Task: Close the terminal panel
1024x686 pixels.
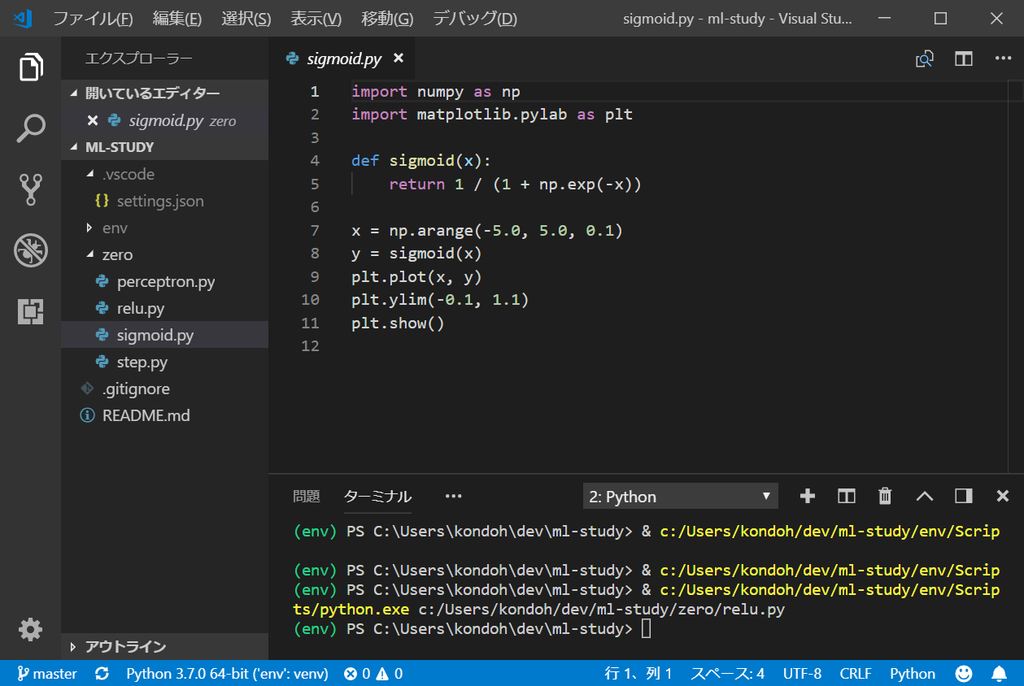Action: (x=1002, y=496)
